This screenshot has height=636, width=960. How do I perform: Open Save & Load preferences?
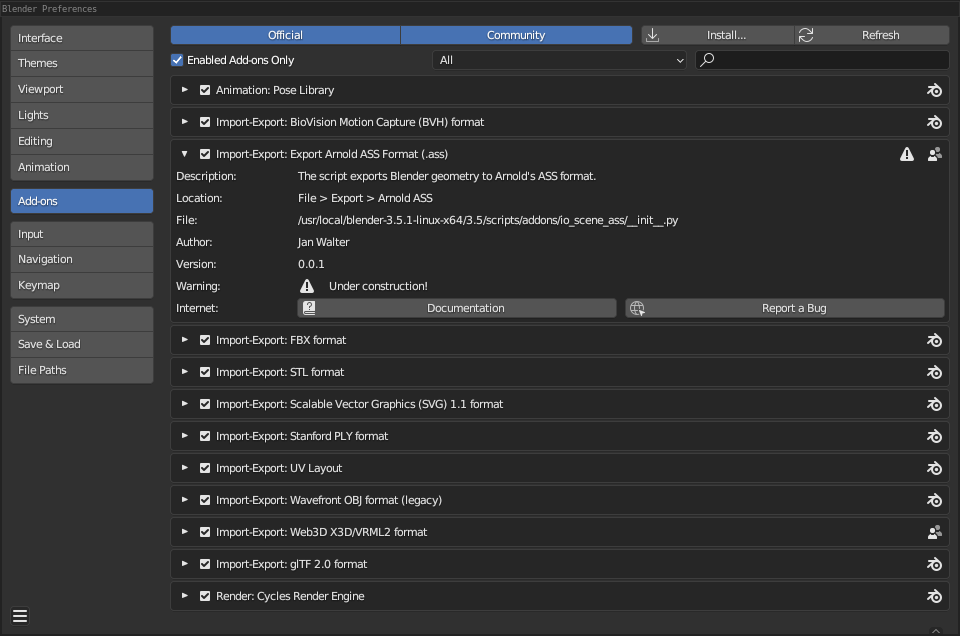pyautogui.click(x=82, y=345)
